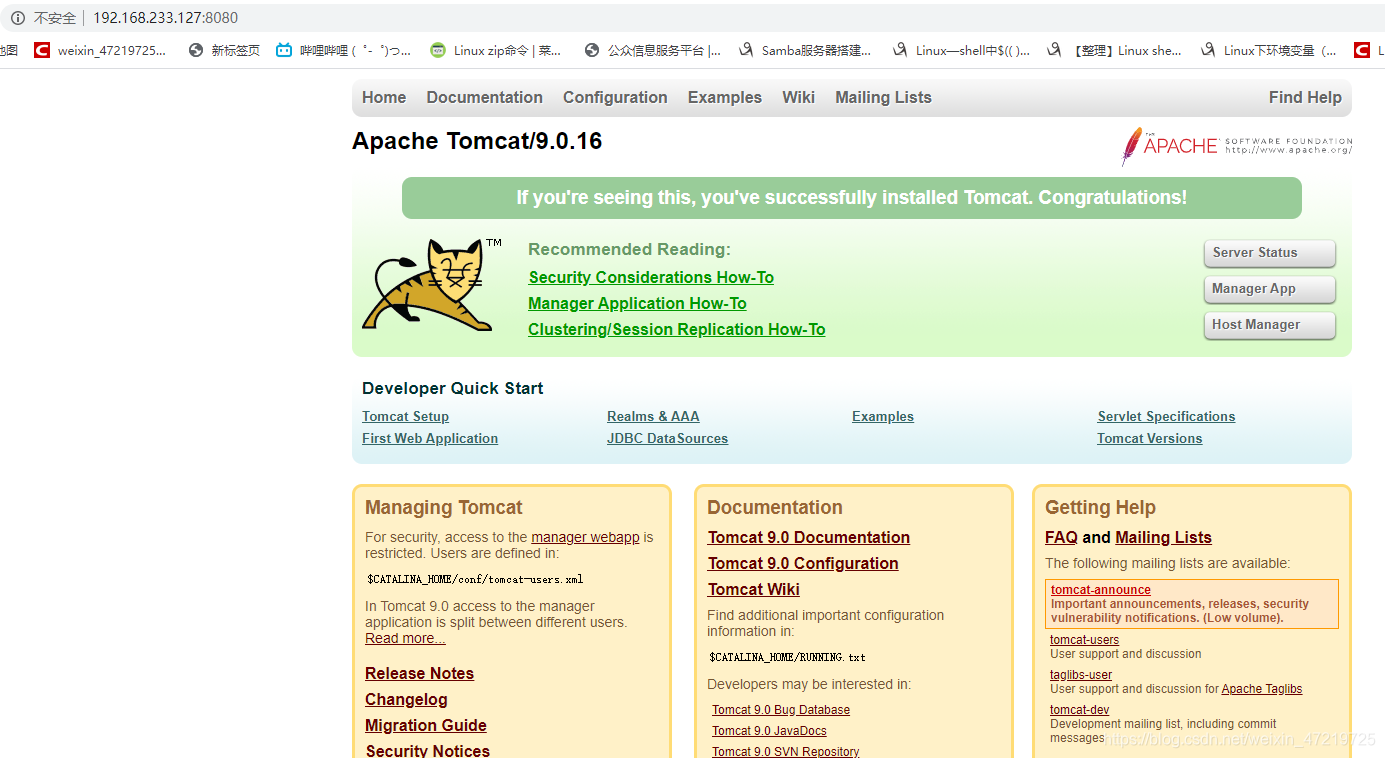Open Examples link under Developer Quick Start
Viewport: 1385px width, 758px height.
click(x=883, y=416)
